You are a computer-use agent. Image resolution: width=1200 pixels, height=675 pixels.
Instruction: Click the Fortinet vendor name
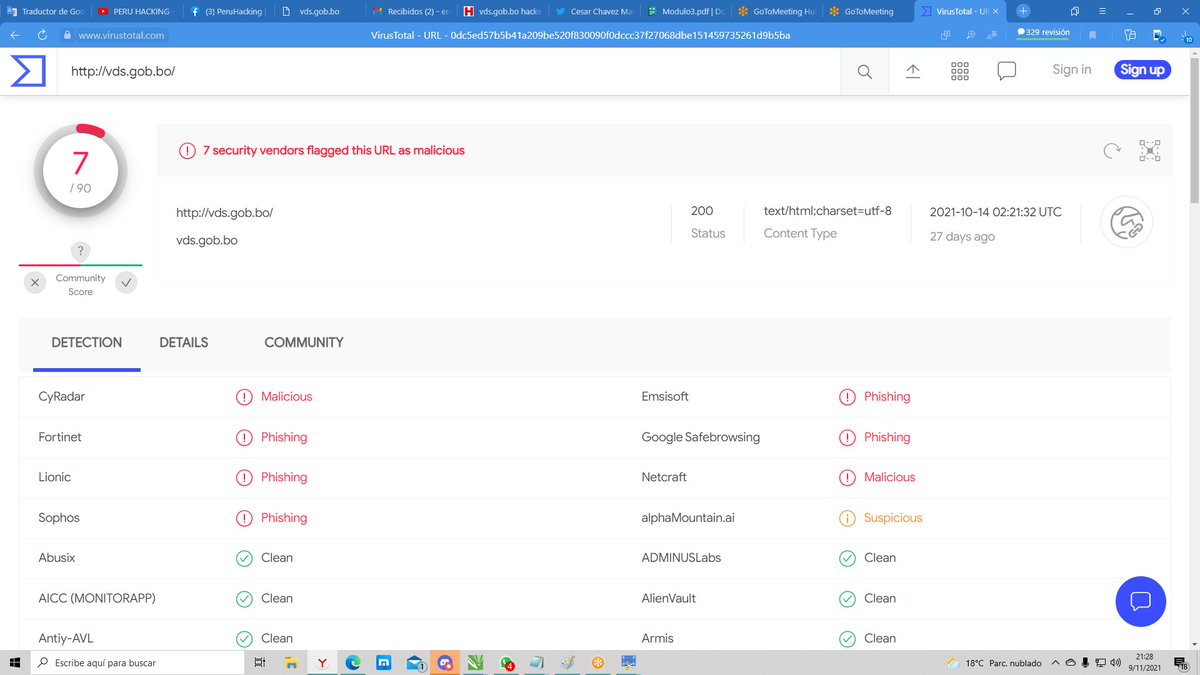click(x=61, y=437)
